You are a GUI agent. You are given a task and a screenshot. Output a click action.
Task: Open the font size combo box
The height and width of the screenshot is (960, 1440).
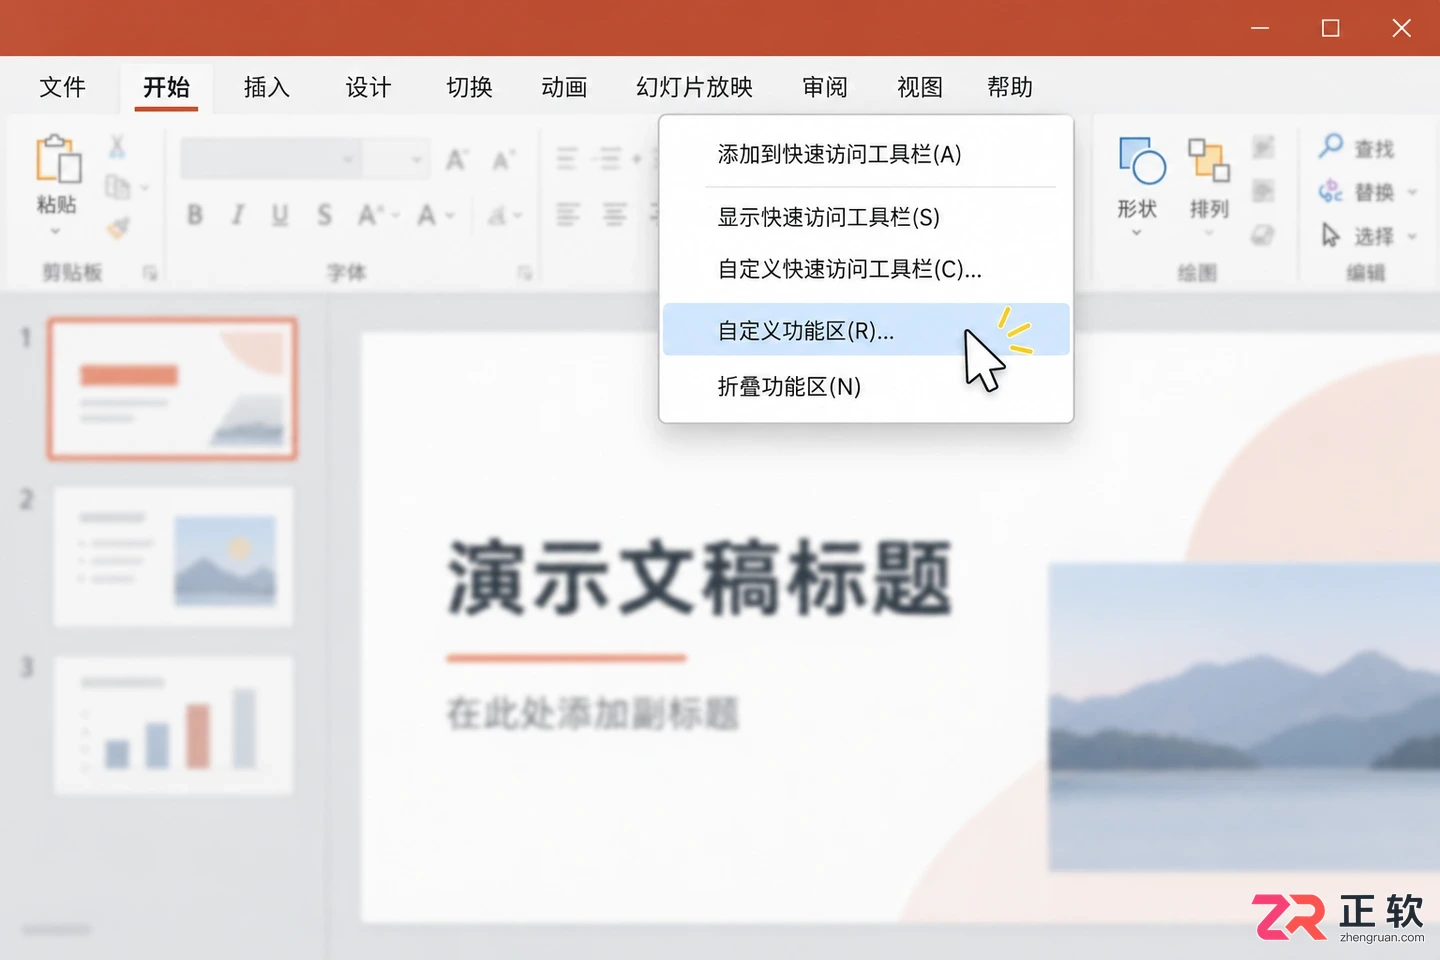(x=396, y=159)
